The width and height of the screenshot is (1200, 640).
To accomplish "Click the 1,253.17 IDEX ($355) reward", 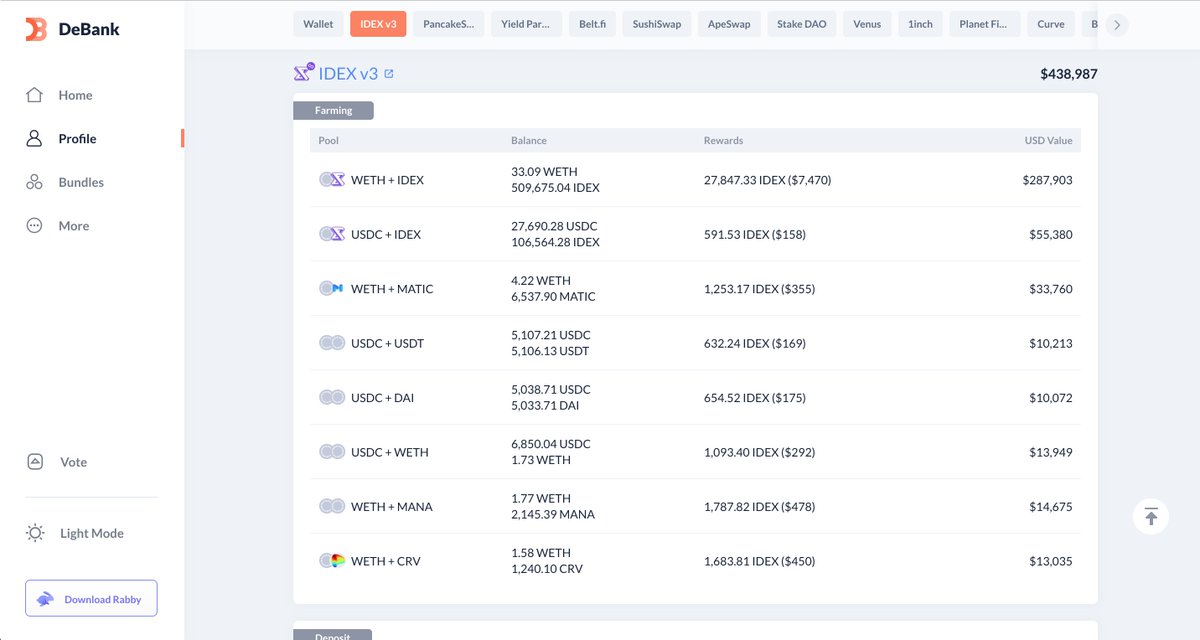I will pyautogui.click(x=759, y=289).
